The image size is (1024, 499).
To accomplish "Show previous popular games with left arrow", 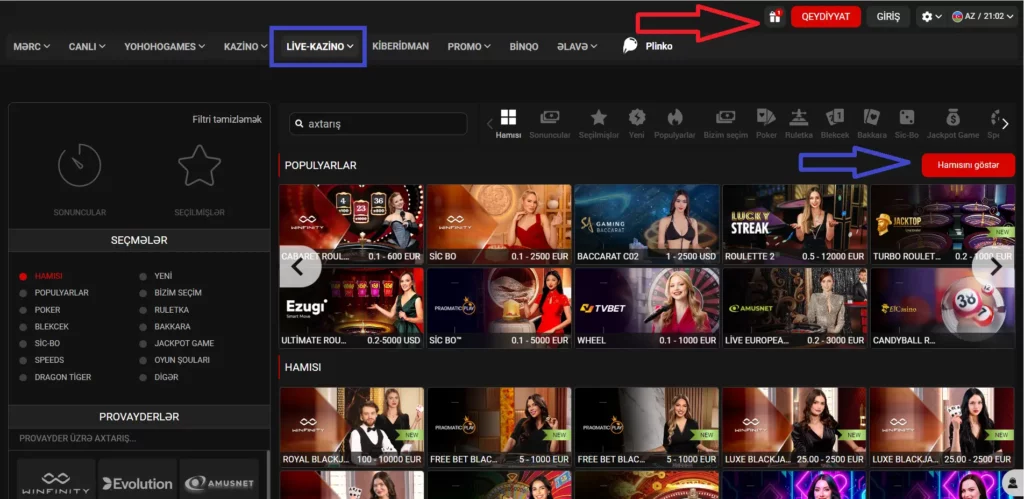I will coord(298,266).
